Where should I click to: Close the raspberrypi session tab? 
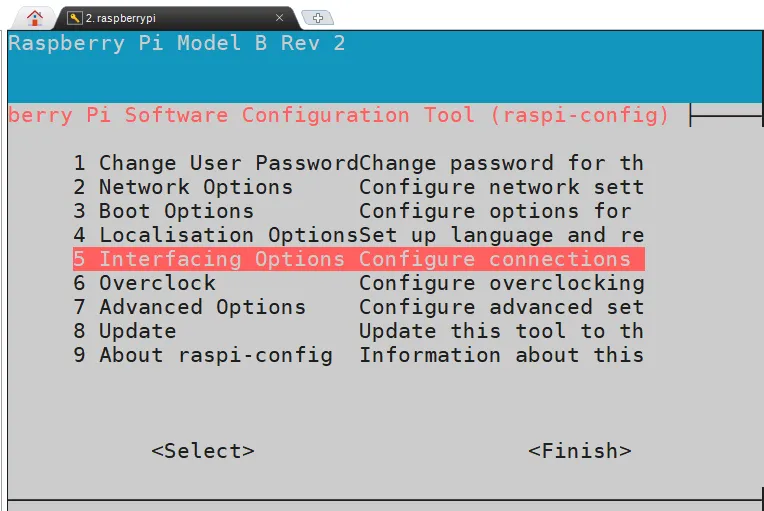tap(279, 18)
